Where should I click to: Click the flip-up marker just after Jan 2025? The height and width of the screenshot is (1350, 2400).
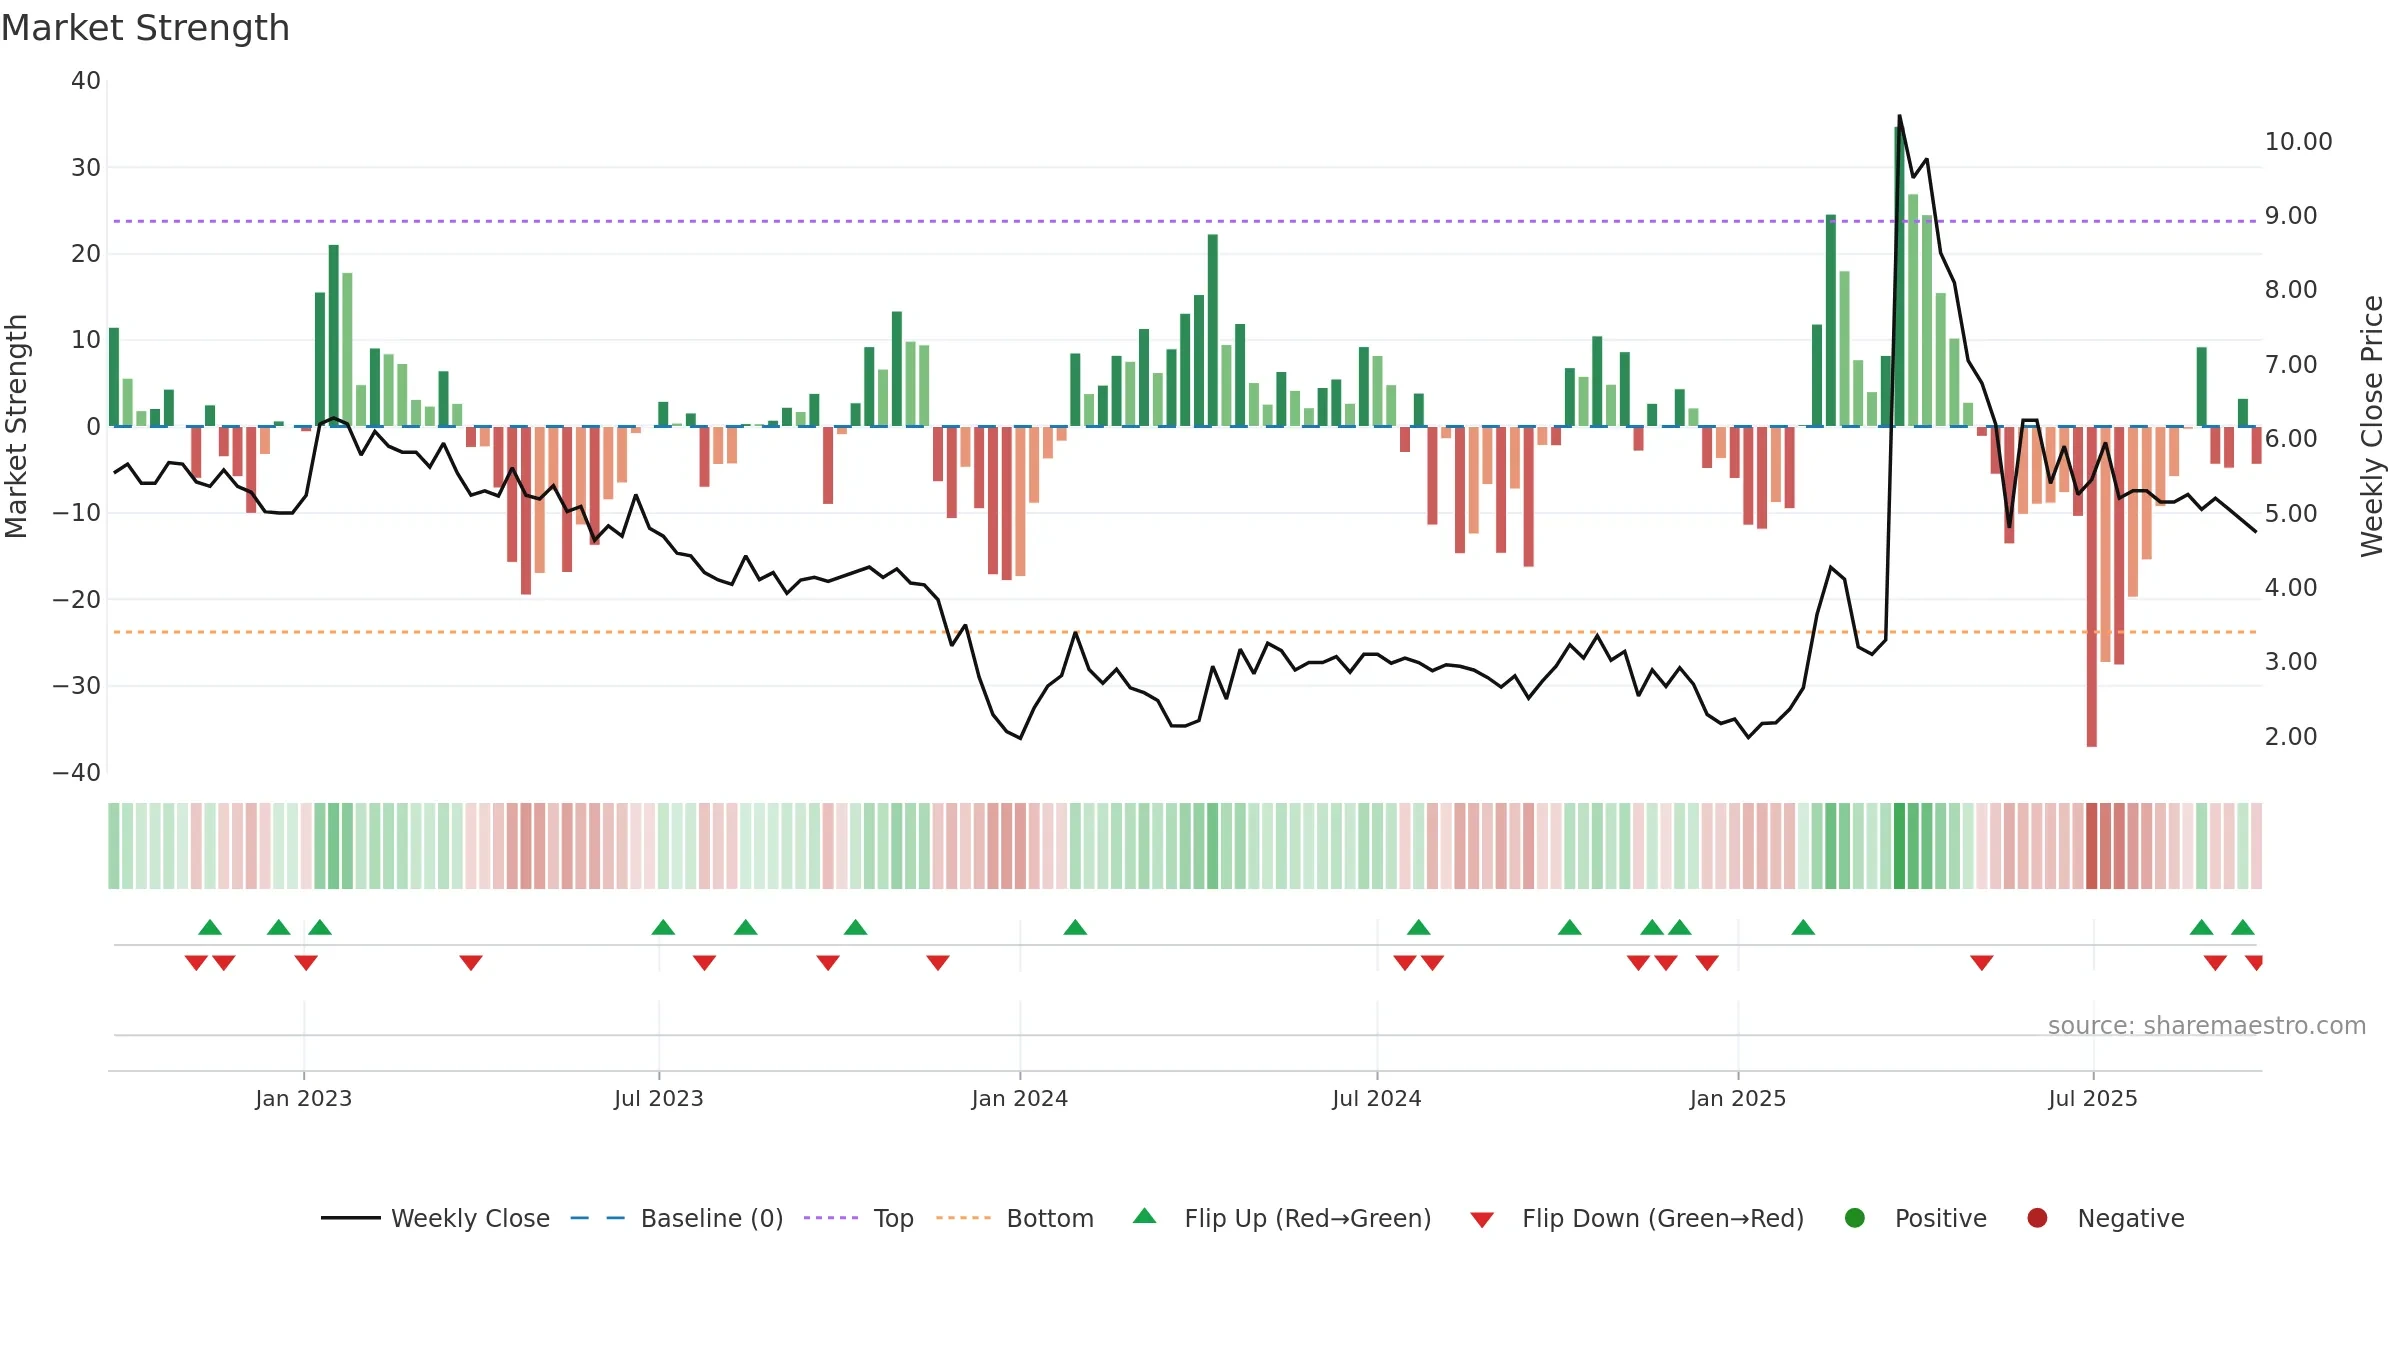1803,927
